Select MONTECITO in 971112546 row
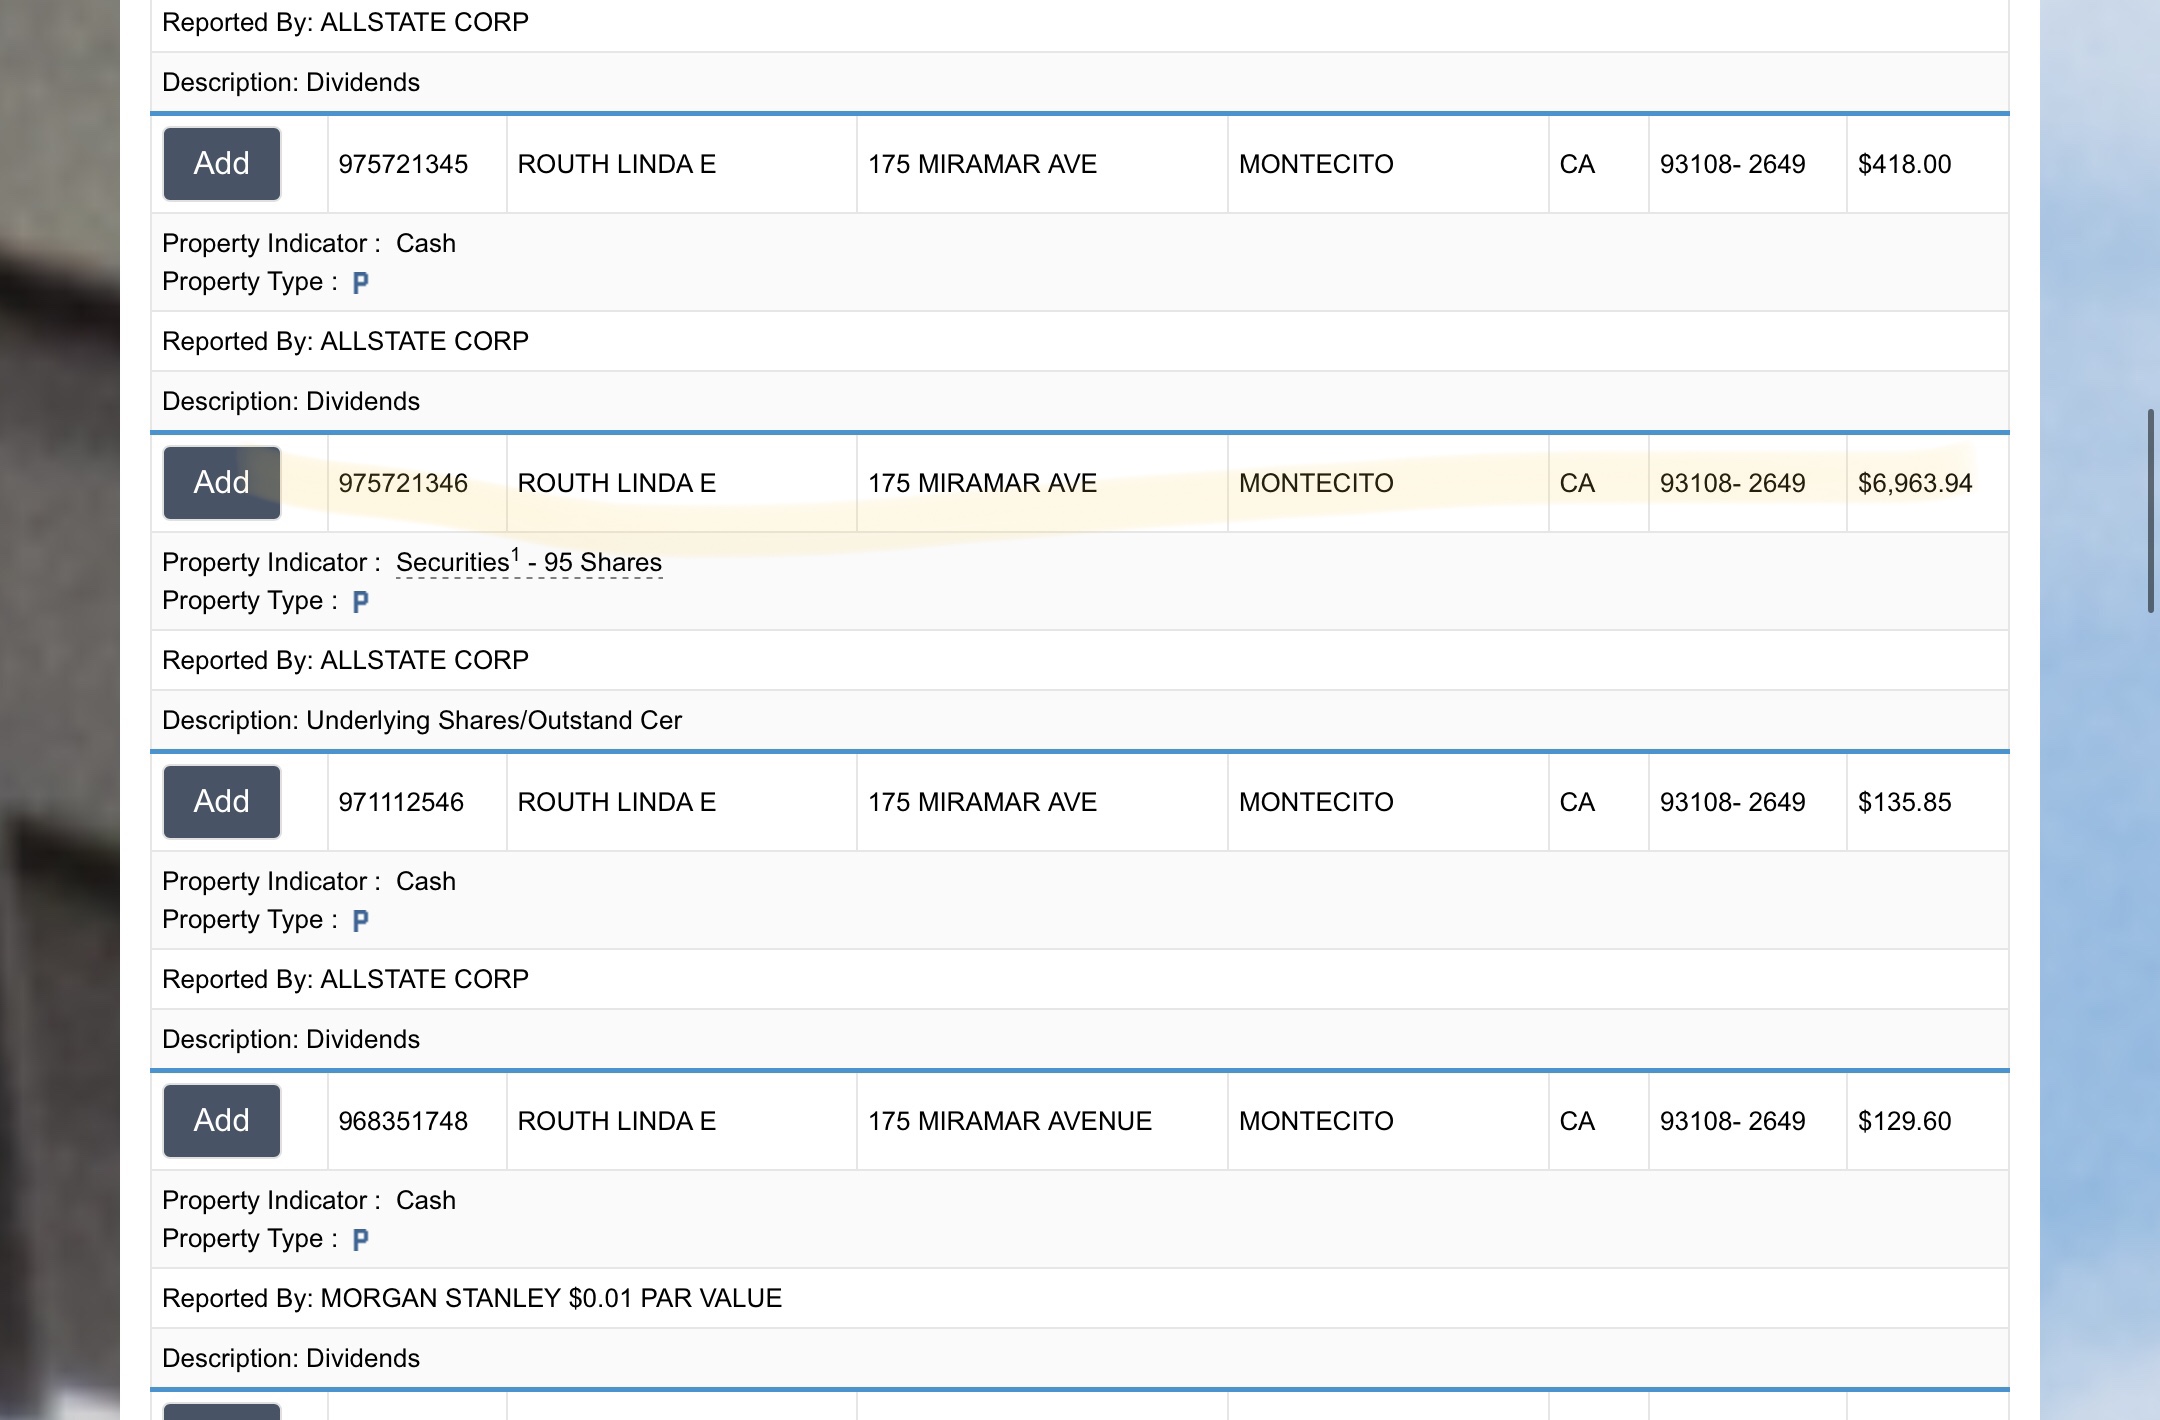This screenshot has width=2160, height=1420. click(1316, 802)
